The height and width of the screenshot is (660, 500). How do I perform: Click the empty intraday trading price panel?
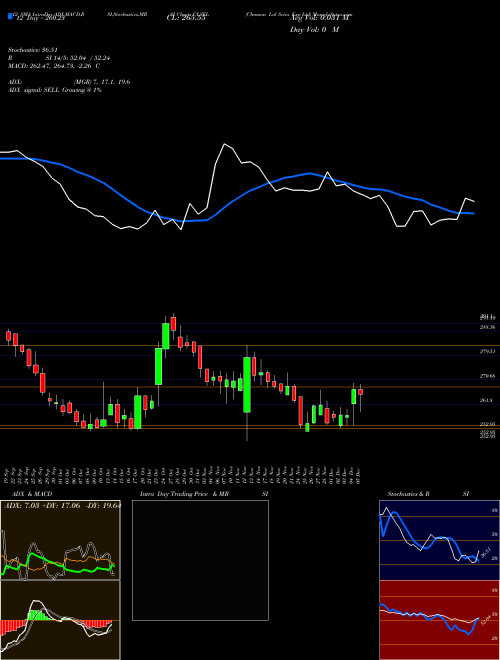(200, 560)
